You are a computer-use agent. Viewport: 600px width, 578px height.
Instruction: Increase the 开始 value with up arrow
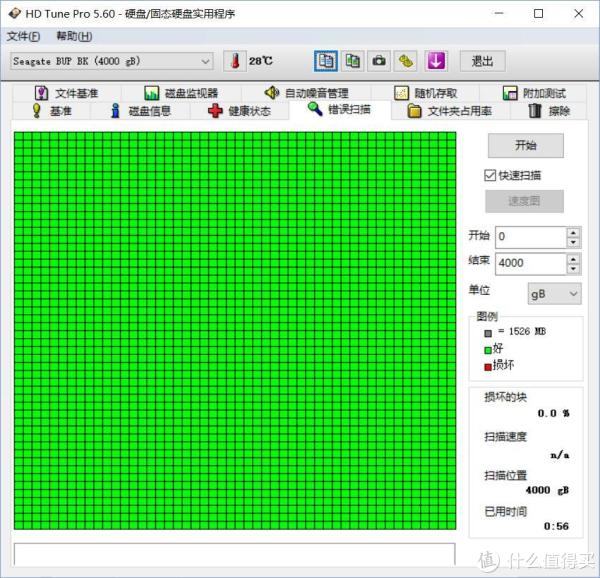tap(573, 232)
